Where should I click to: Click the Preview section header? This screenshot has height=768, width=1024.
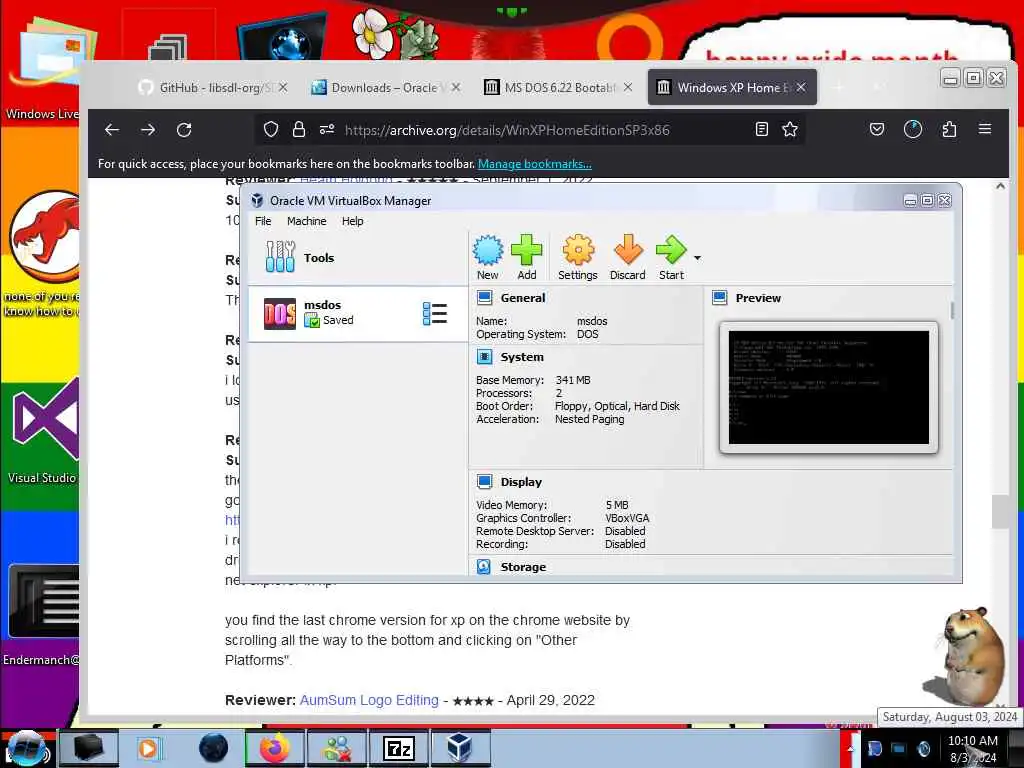click(758, 298)
